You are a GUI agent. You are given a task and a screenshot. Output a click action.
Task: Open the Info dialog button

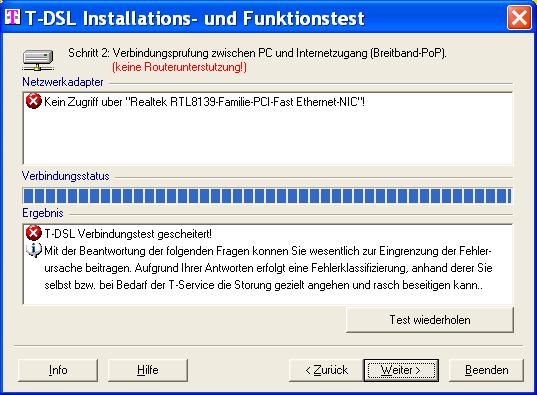pos(58,370)
